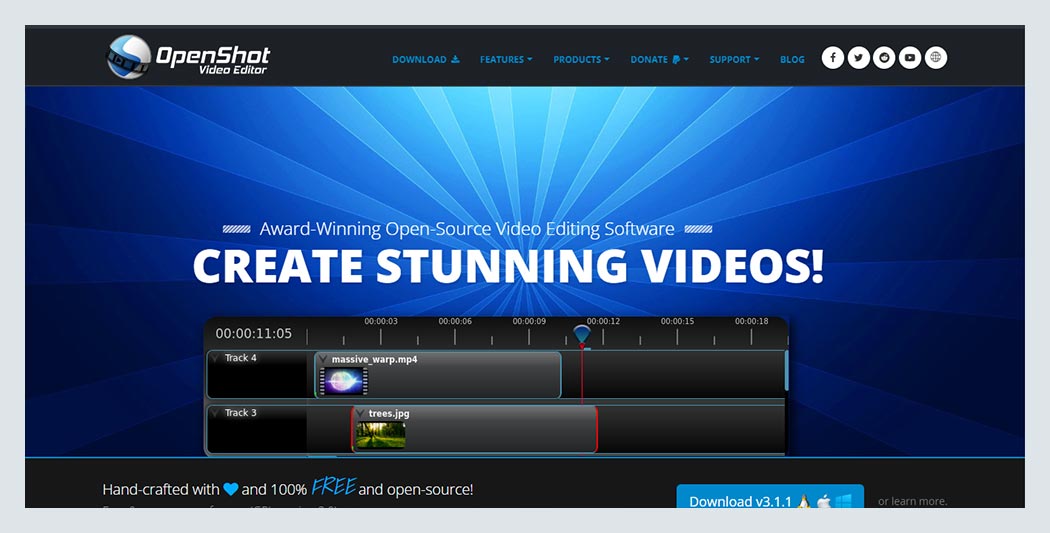Open the Donate dropdown menu
Screen dimensions: 1050x533
tap(660, 59)
